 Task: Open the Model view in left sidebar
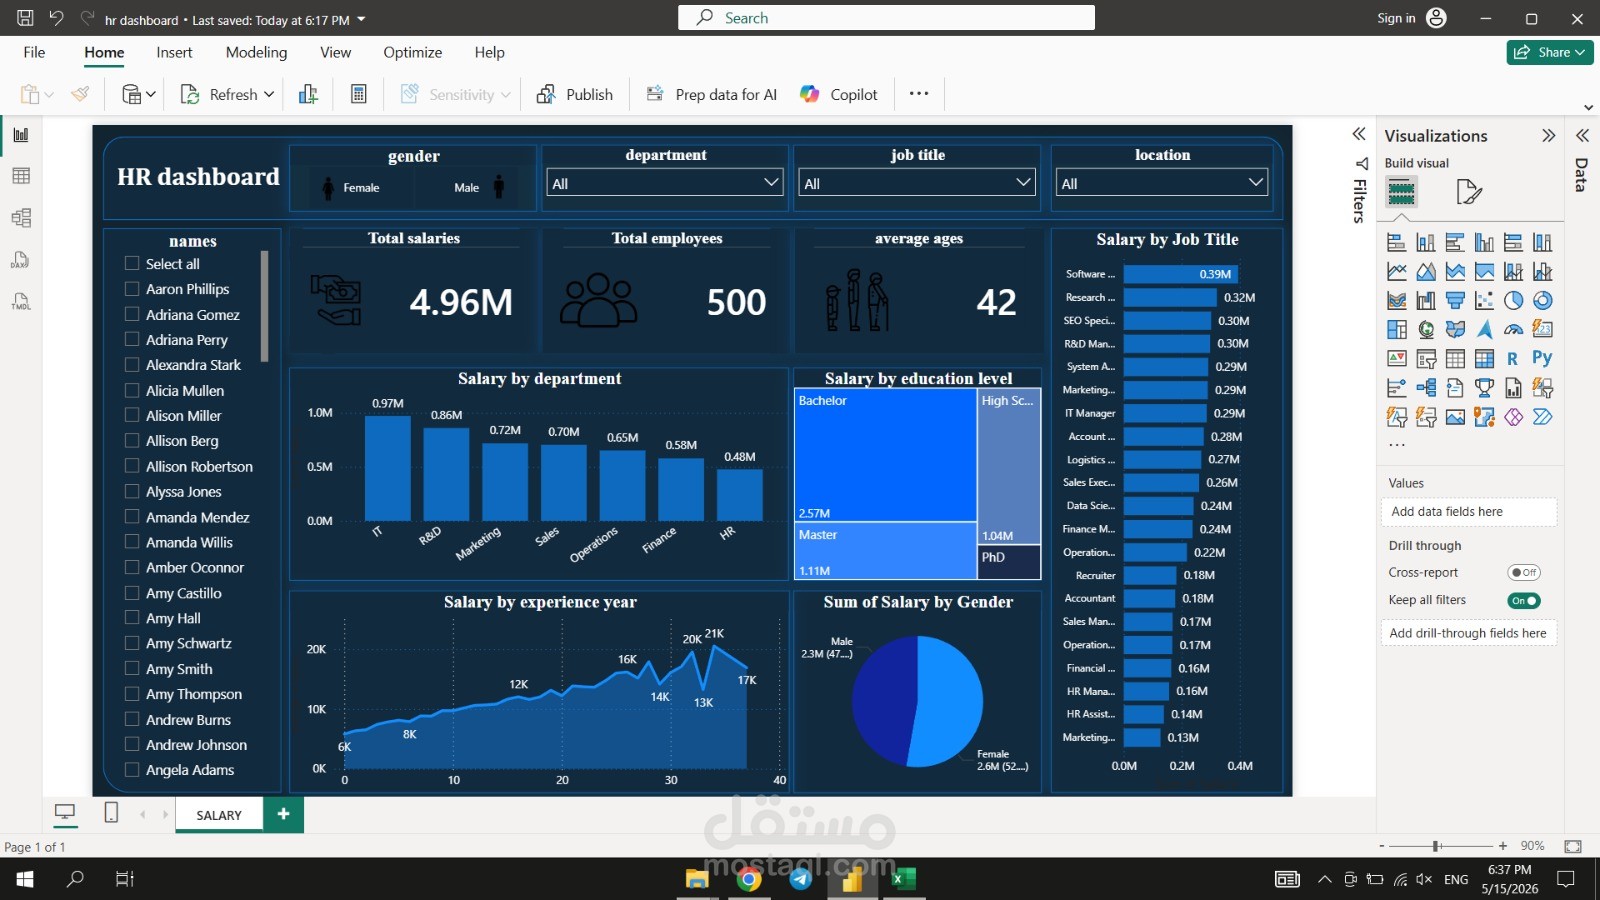[x=21, y=218]
